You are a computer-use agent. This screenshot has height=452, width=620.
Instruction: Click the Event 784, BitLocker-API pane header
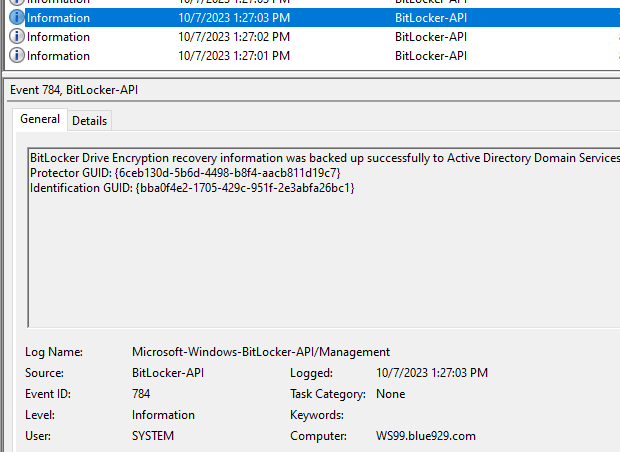point(73,90)
